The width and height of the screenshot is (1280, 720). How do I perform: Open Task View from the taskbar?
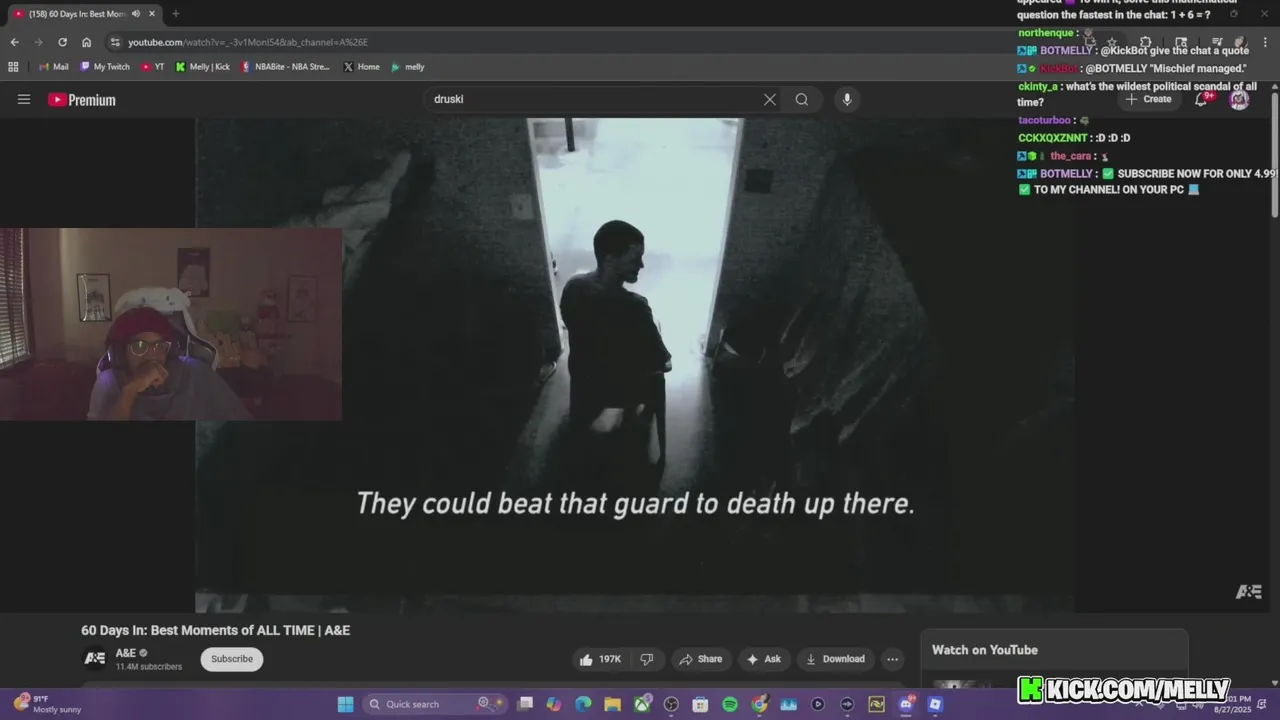click(524, 704)
